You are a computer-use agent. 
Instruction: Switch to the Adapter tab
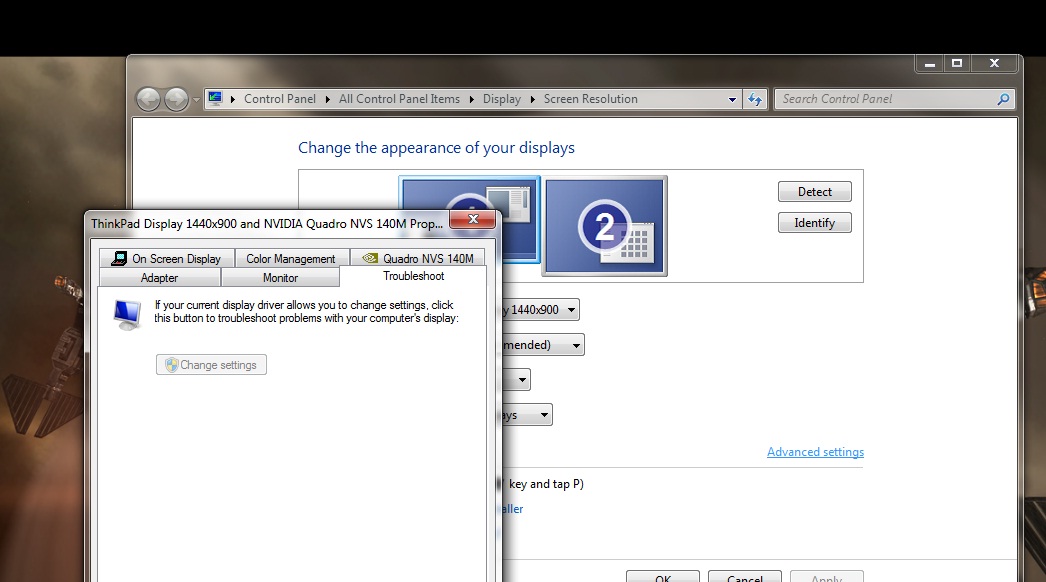point(159,278)
